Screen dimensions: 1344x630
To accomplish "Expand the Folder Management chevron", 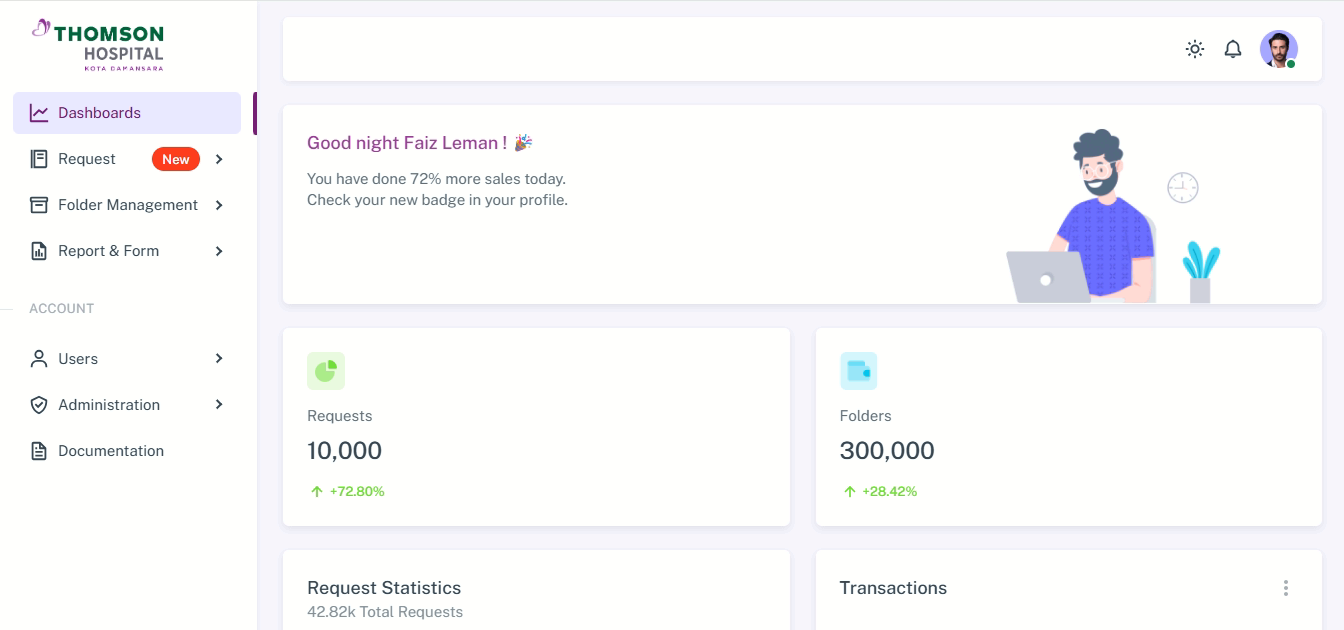I will pyautogui.click(x=219, y=205).
